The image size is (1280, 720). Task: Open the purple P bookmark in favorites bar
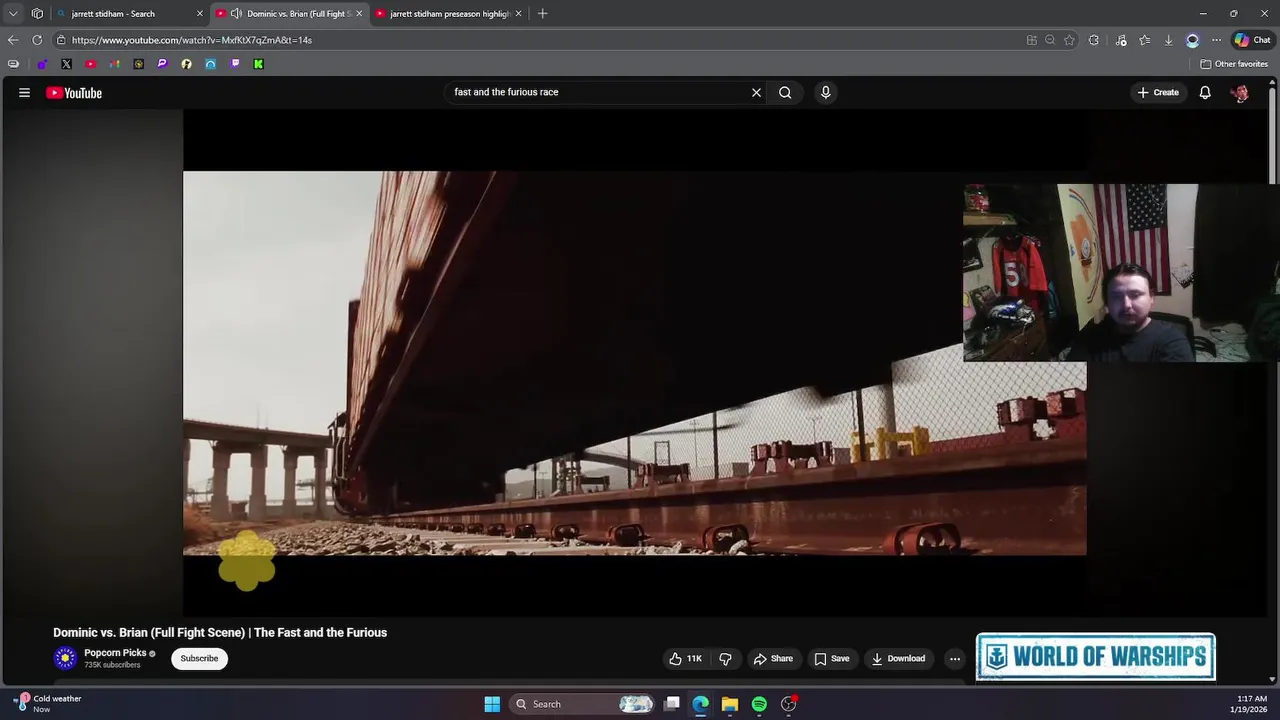point(162,64)
